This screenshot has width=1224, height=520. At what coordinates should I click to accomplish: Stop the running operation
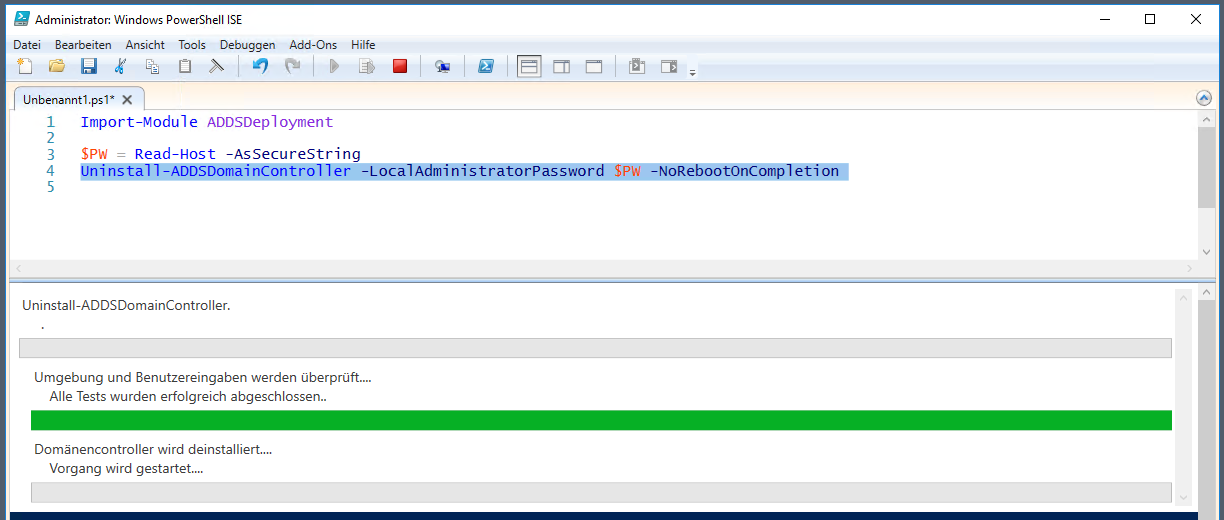tap(400, 66)
